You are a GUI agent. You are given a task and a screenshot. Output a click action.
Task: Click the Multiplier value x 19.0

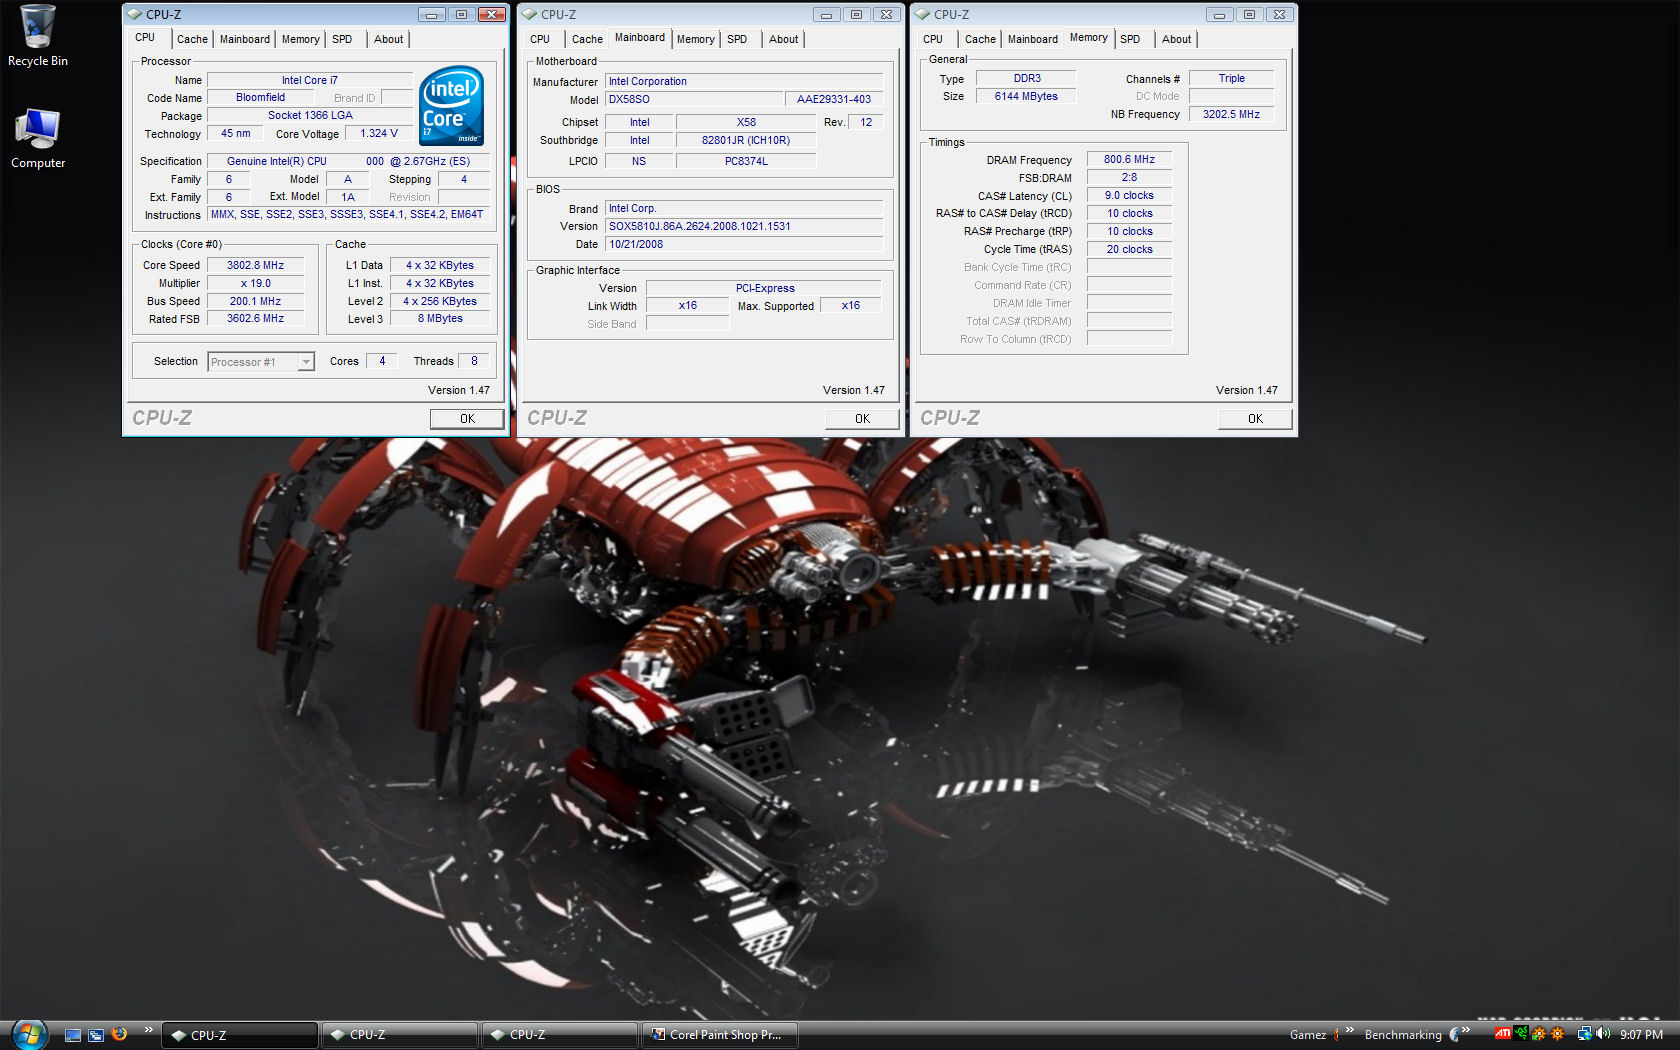coord(255,283)
